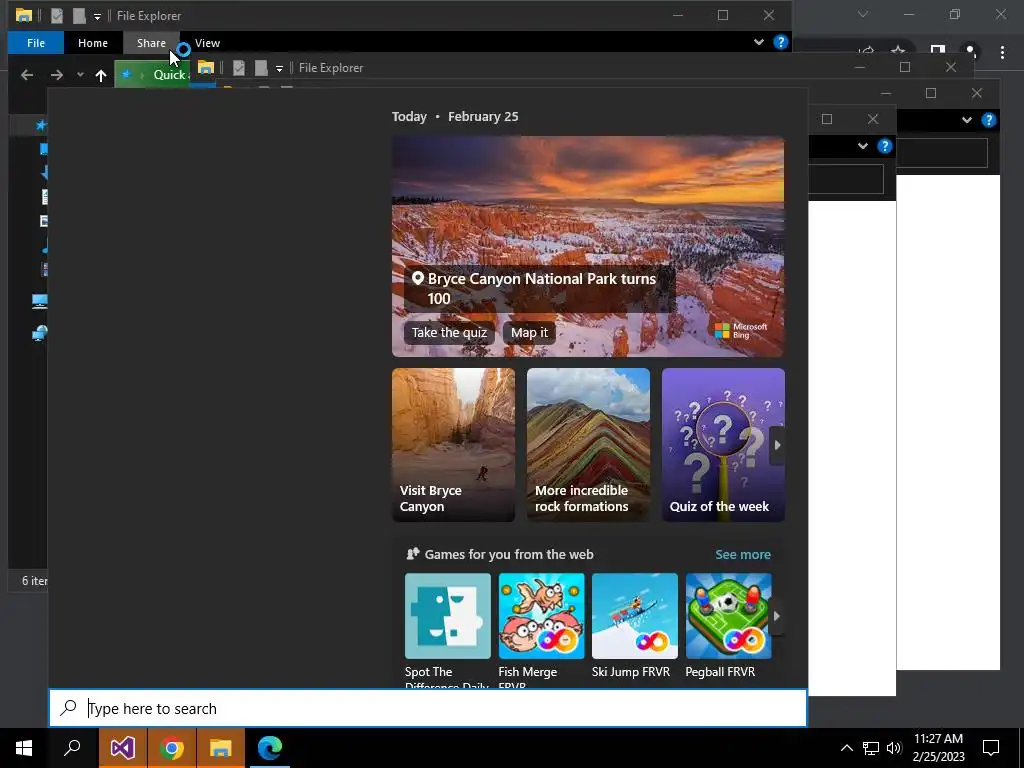
Task: Click the network status tray icon
Action: [x=871, y=748]
